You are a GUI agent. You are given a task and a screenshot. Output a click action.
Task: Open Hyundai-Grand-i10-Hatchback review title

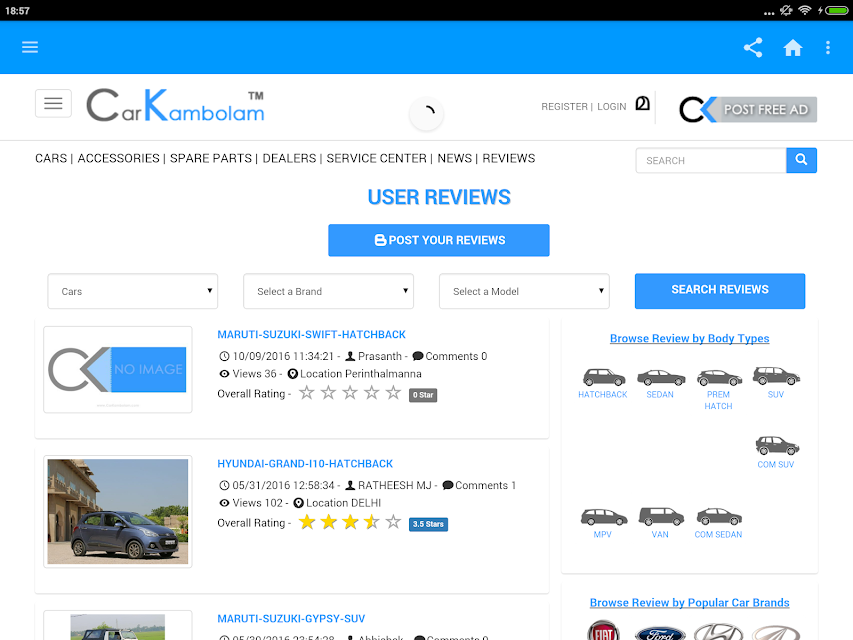[x=305, y=464]
